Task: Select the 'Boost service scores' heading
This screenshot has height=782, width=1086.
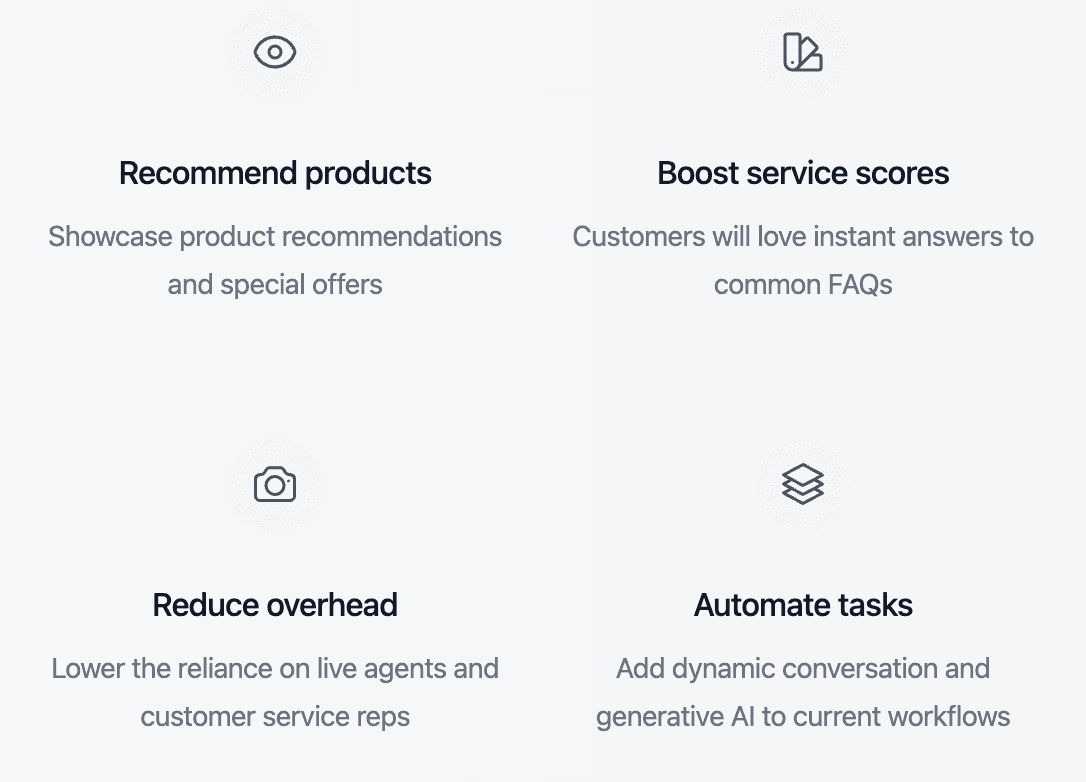Action: pos(803,173)
